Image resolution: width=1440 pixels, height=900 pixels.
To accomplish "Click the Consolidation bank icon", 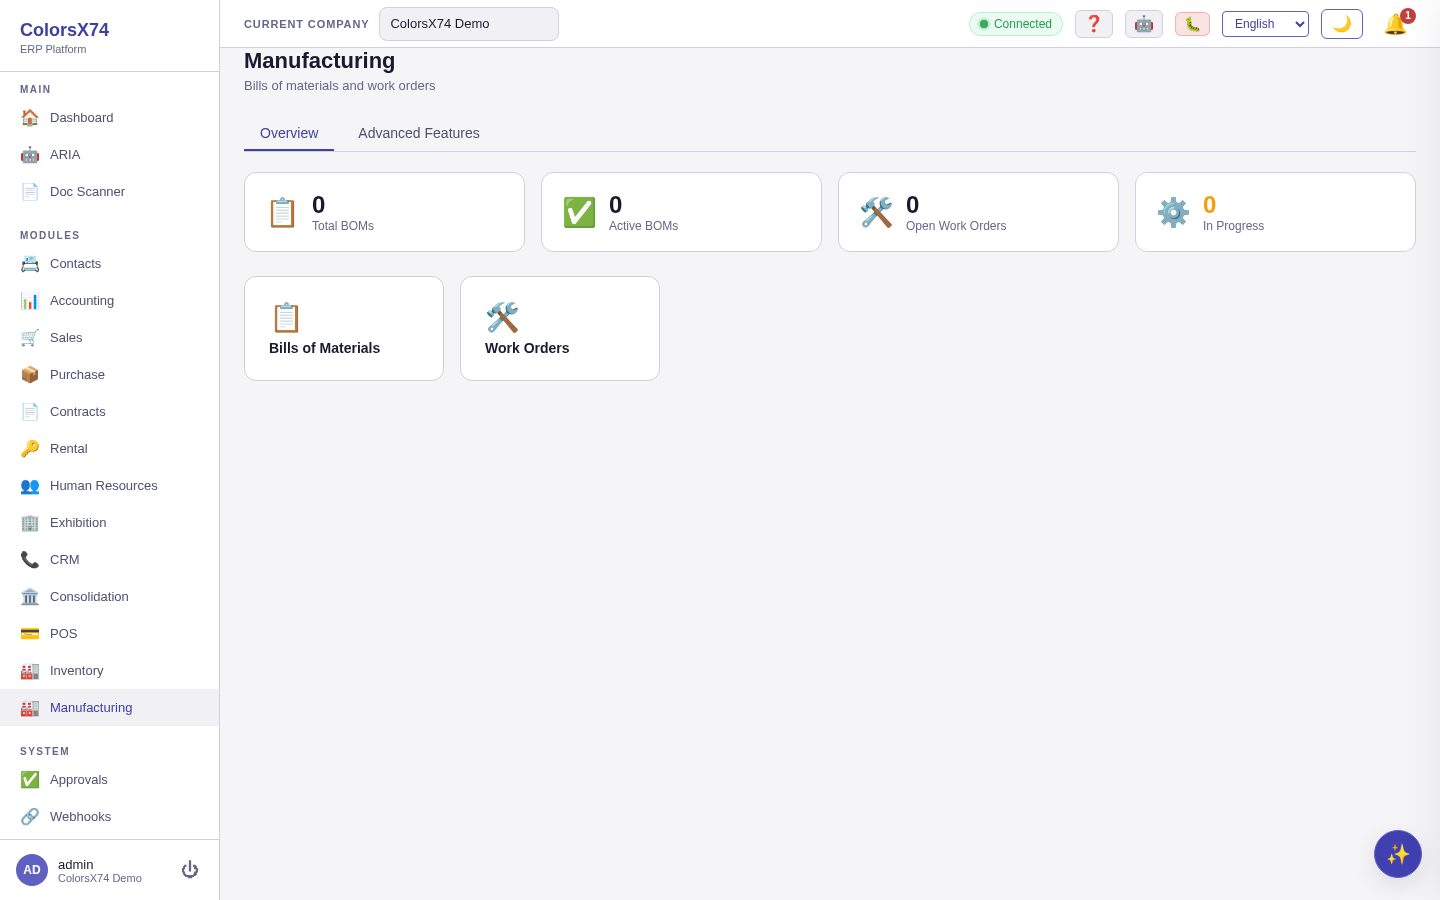I will point(30,596).
